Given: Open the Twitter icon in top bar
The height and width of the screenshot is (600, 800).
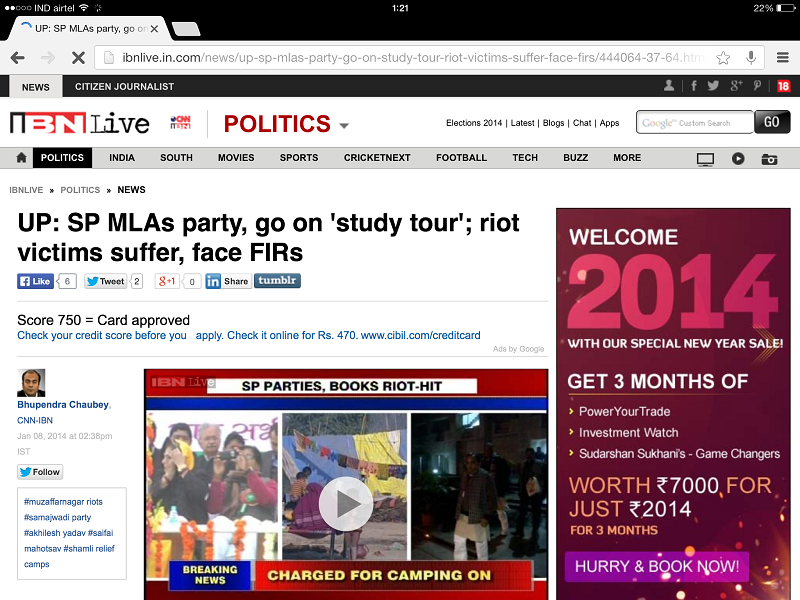Looking at the screenshot, I should click(713, 86).
